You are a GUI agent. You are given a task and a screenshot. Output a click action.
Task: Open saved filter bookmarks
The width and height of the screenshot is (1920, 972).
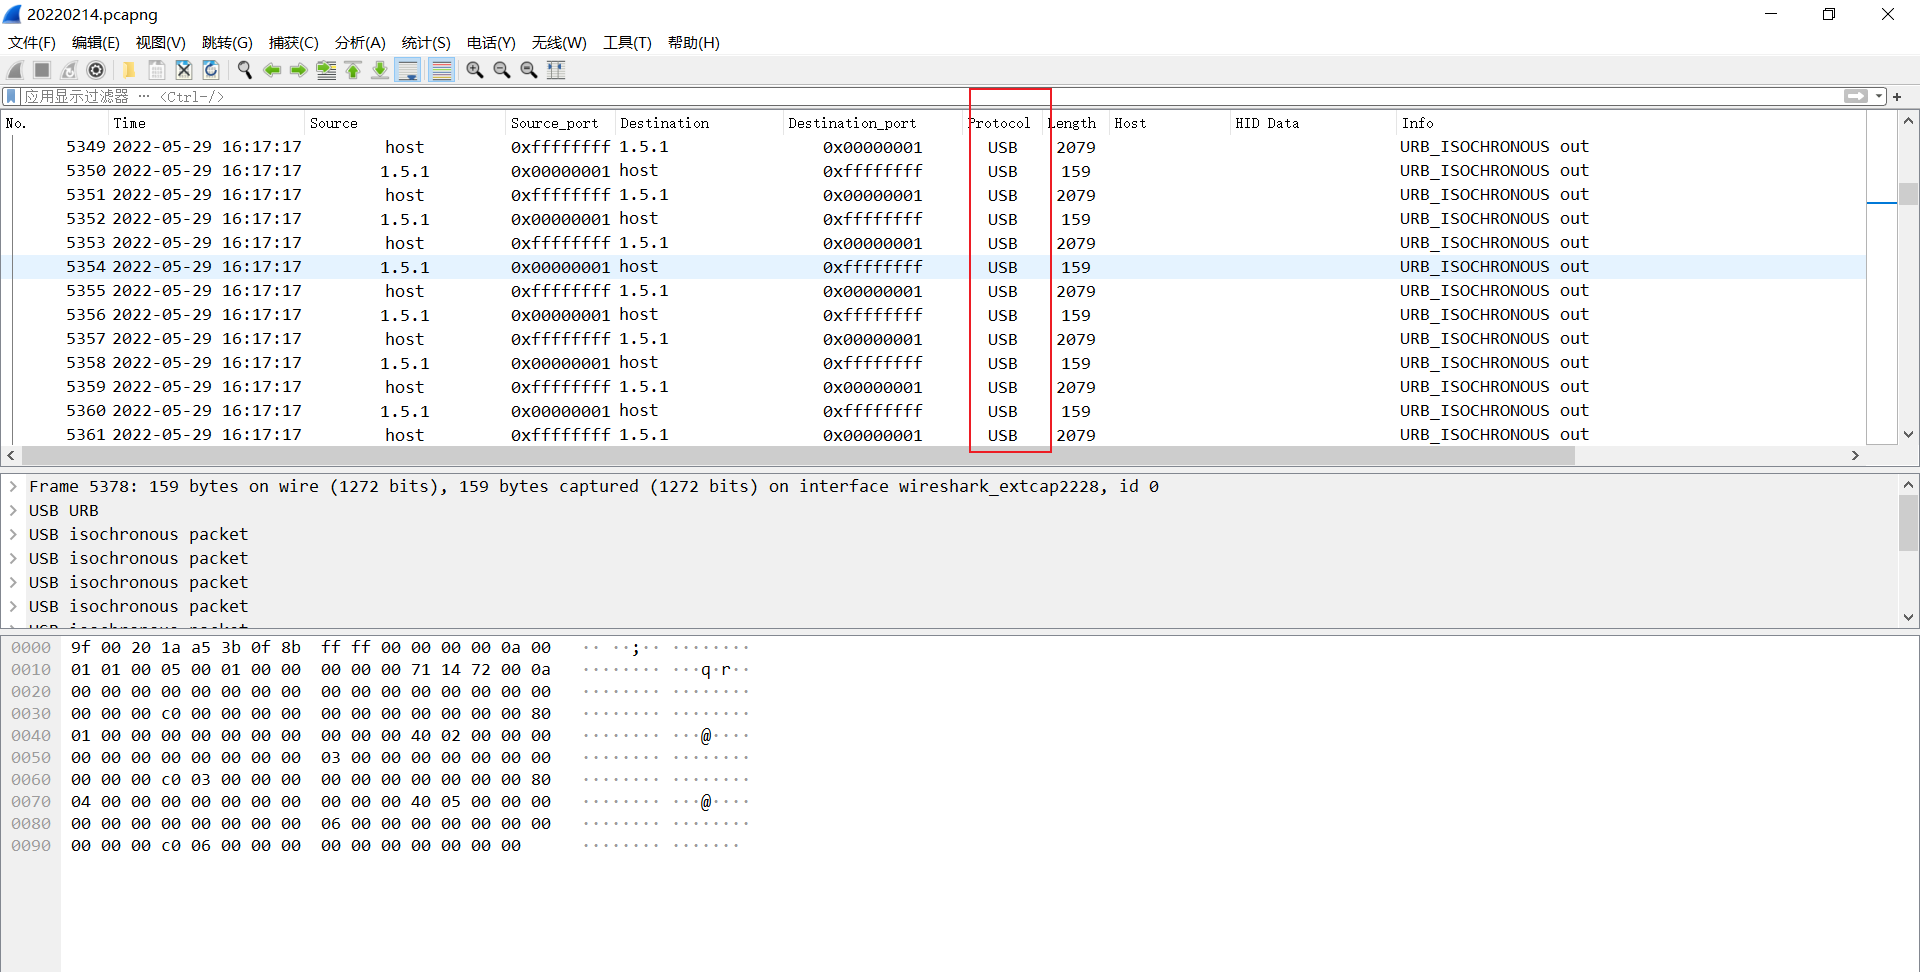tap(10, 96)
